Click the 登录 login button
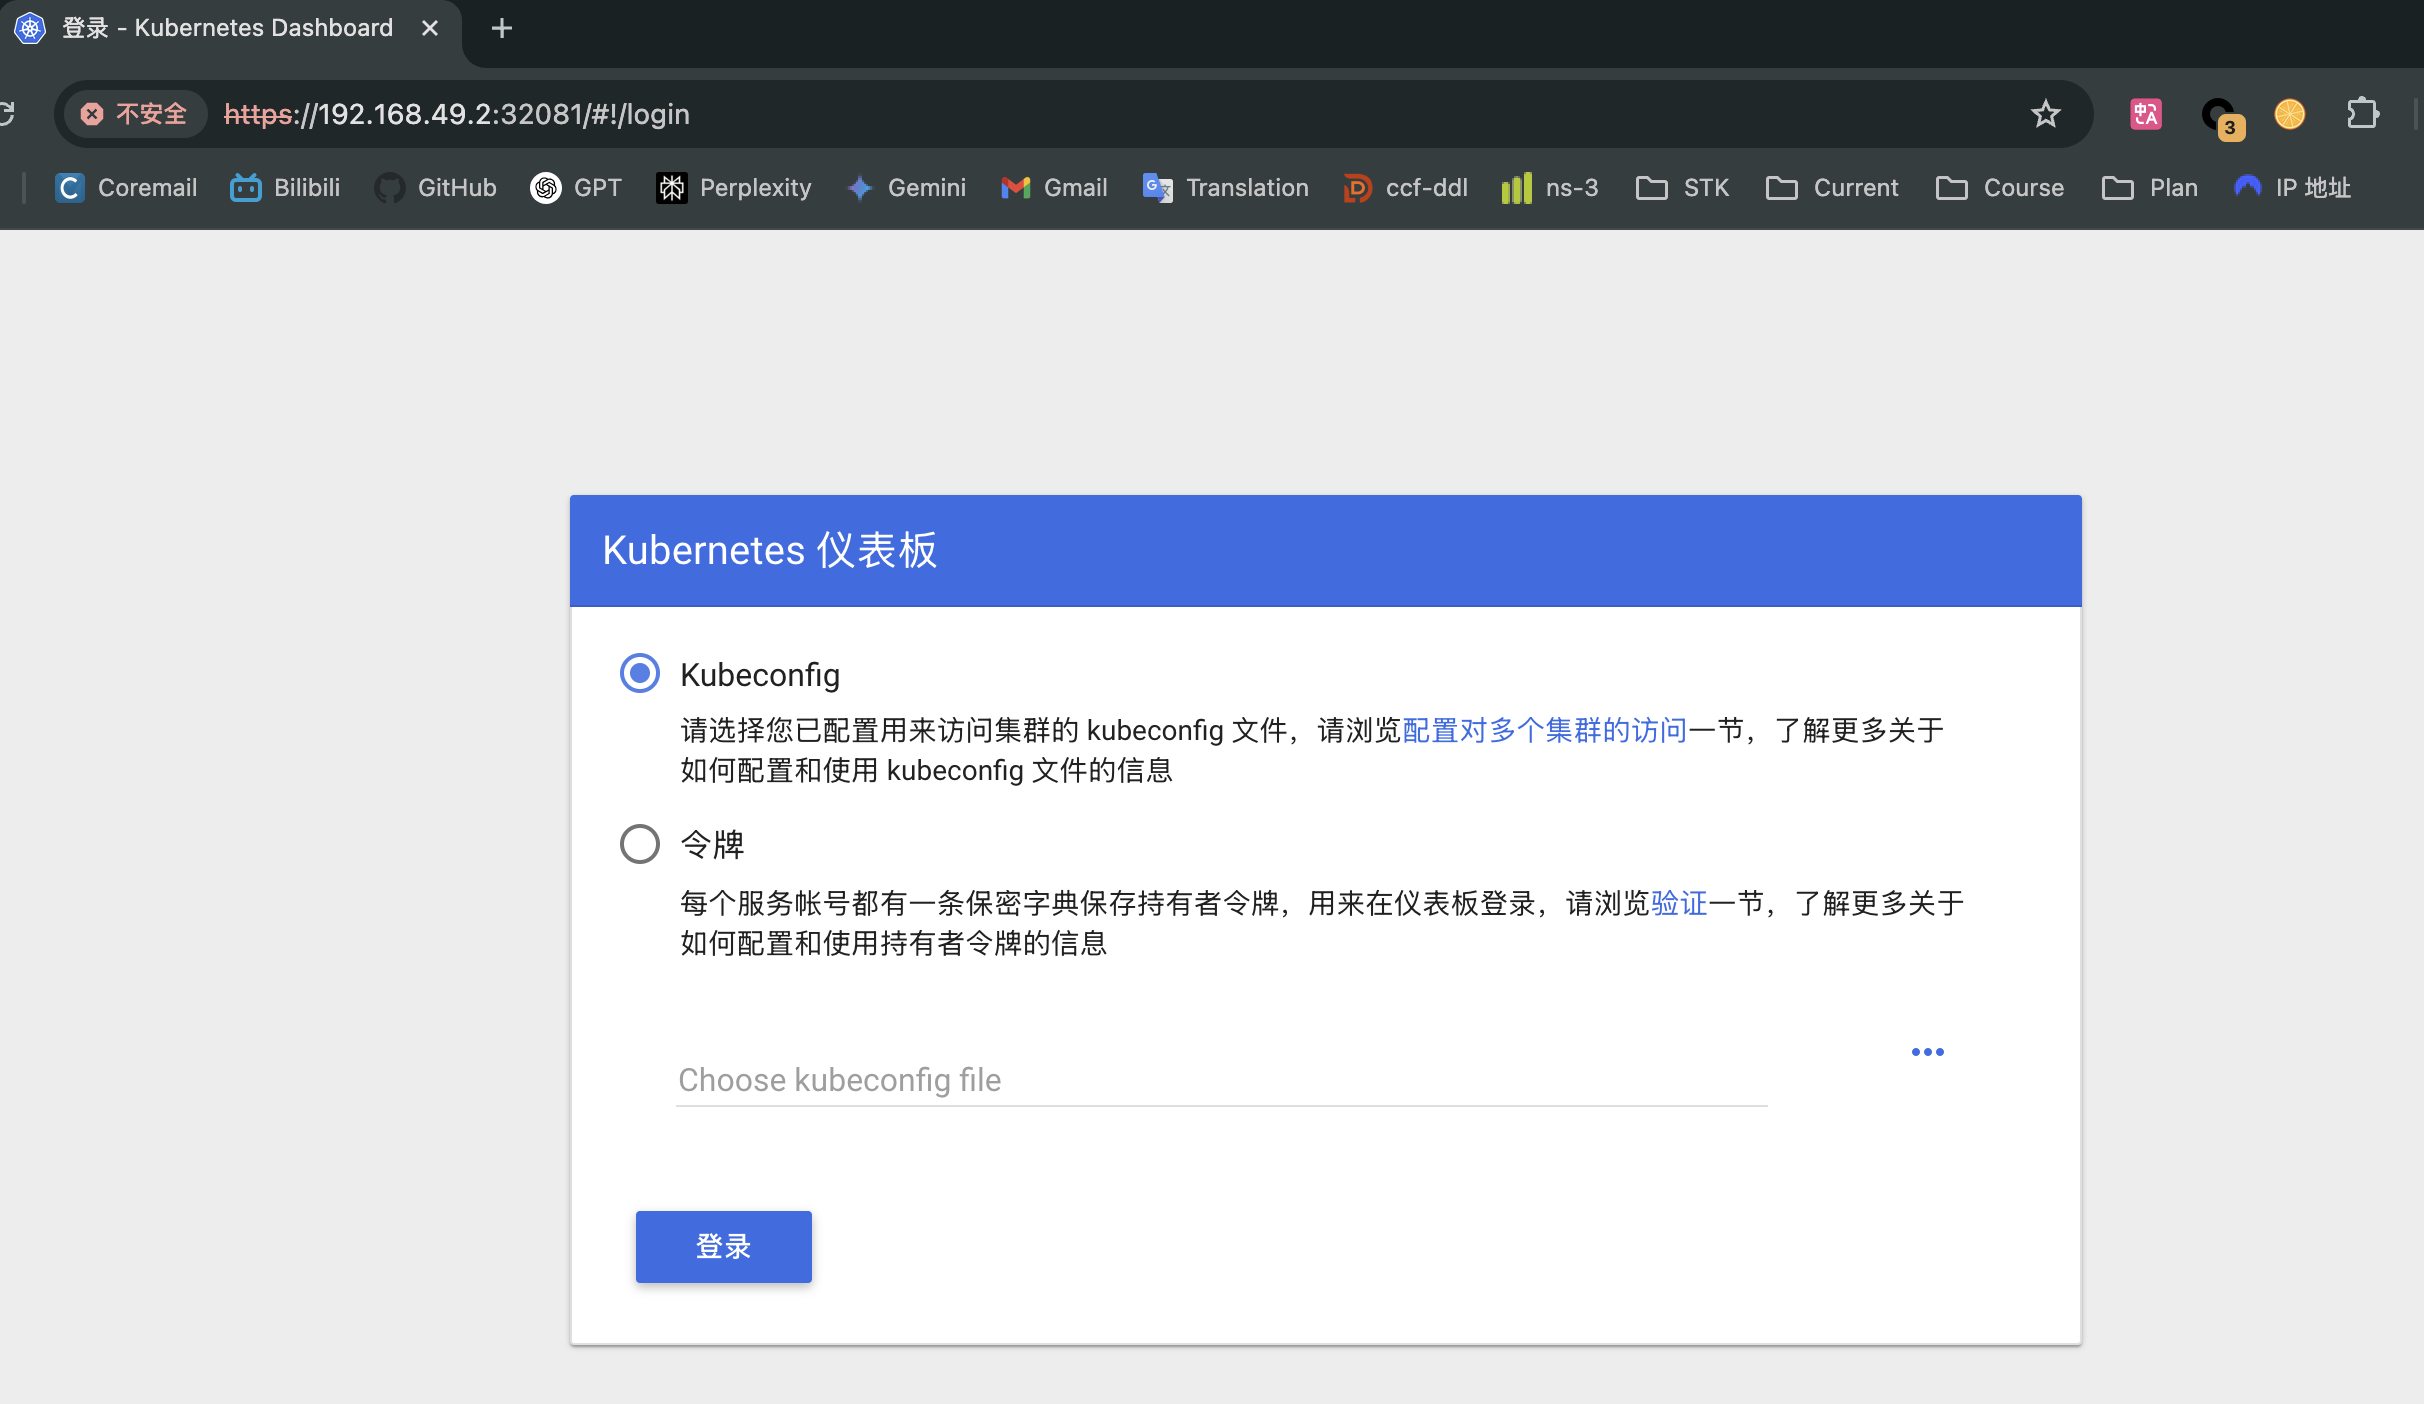 (x=722, y=1246)
